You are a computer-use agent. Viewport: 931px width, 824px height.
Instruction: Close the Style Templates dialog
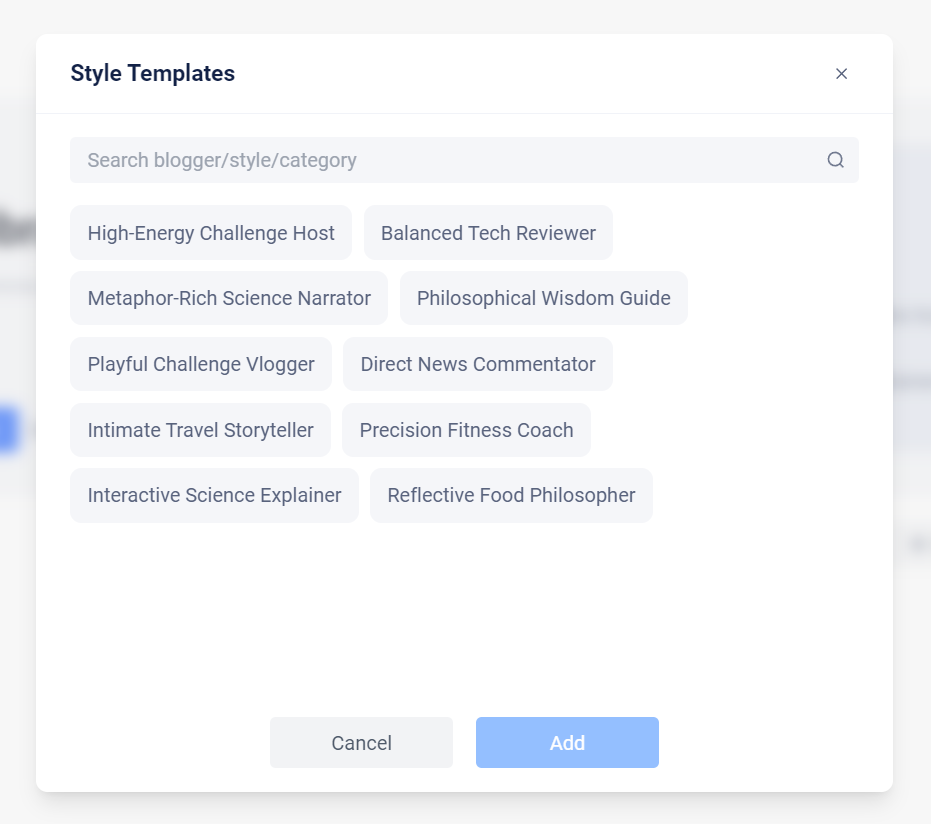coord(841,73)
